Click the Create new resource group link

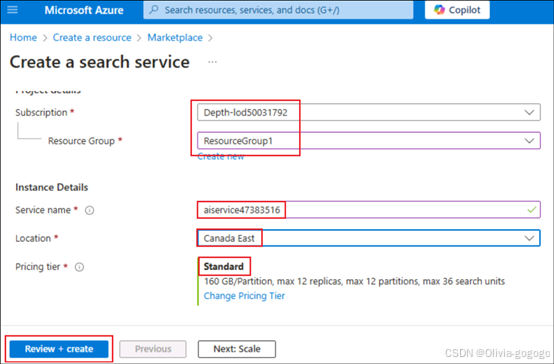click(220, 156)
